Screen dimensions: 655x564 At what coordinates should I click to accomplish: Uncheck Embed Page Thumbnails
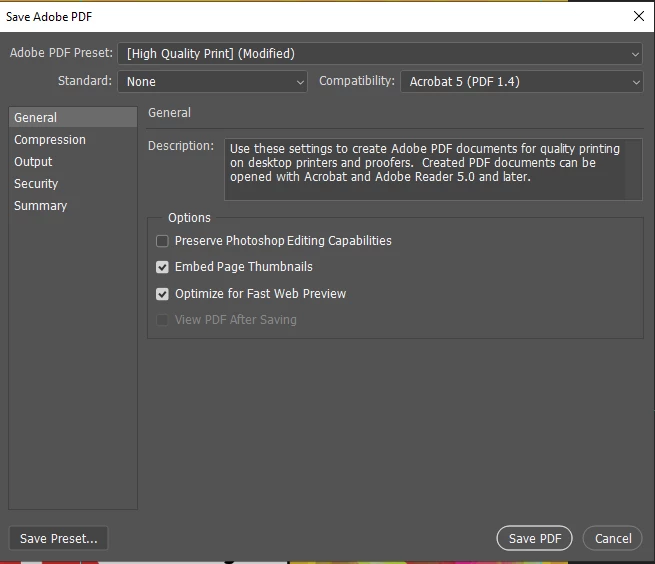point(162,267)
